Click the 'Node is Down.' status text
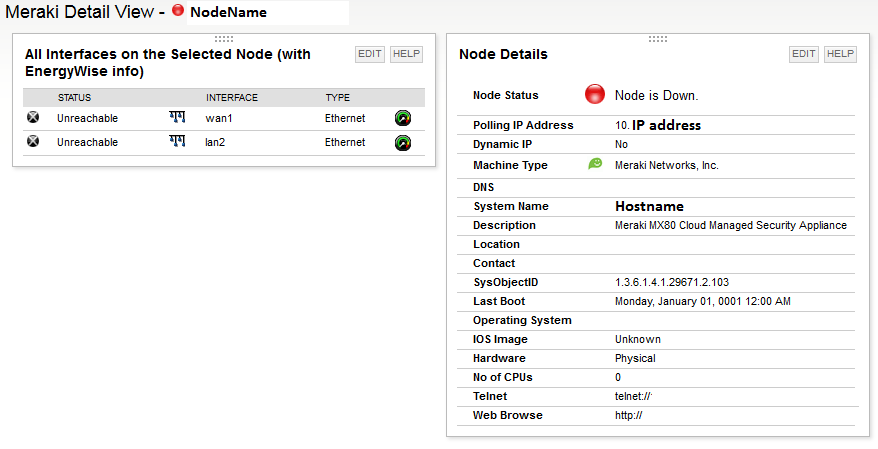The width and height of the screenshot is (878, 449). [656, 95]
